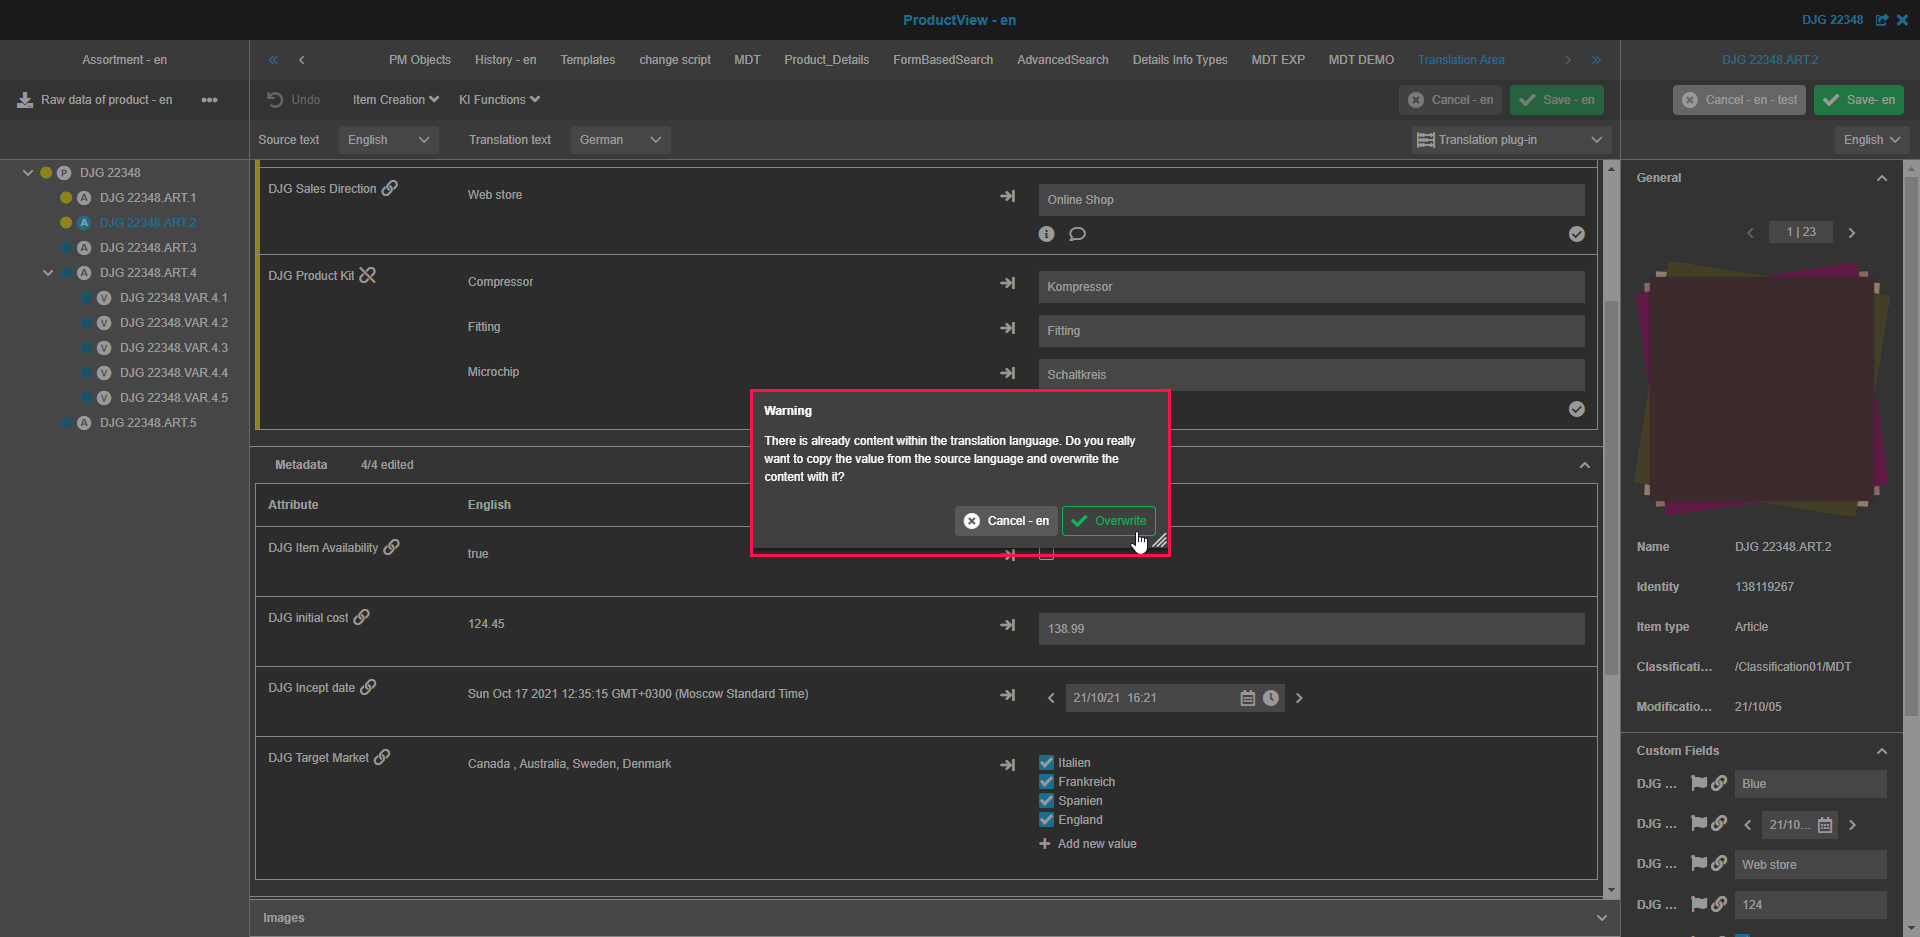1920x937 pixels.
Task: Click Cancel - en in Warning dialog
Action: click(x=1005, y=521)
